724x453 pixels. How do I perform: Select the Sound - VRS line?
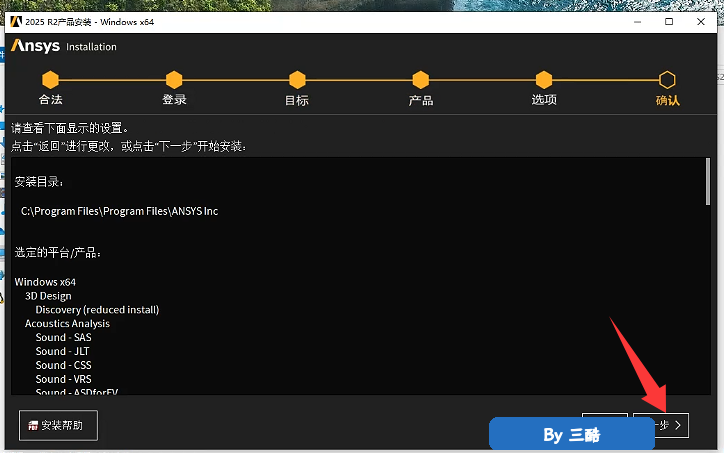[x=63, y=379]
